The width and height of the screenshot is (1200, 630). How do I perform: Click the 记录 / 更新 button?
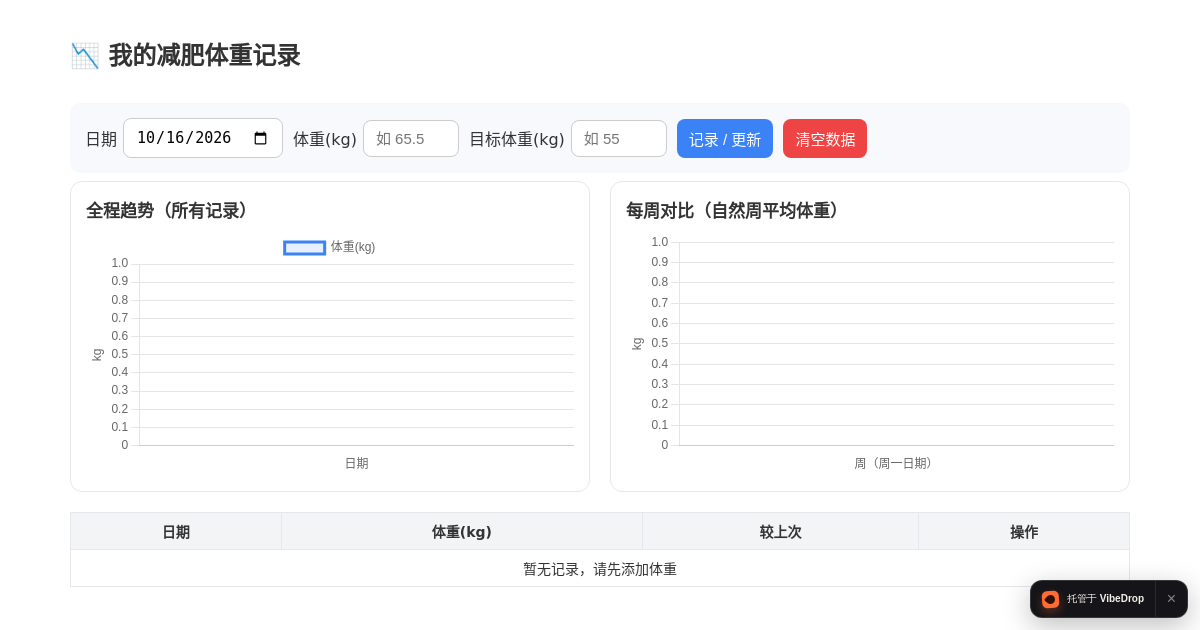725,139
